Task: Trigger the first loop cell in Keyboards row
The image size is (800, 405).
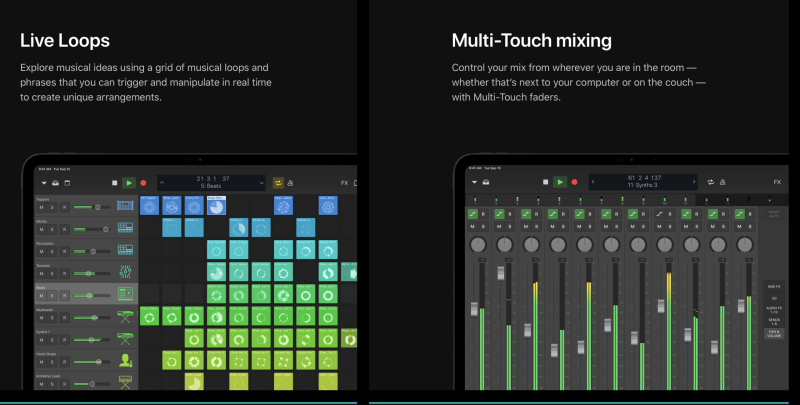Action: (x=149, y=316)
